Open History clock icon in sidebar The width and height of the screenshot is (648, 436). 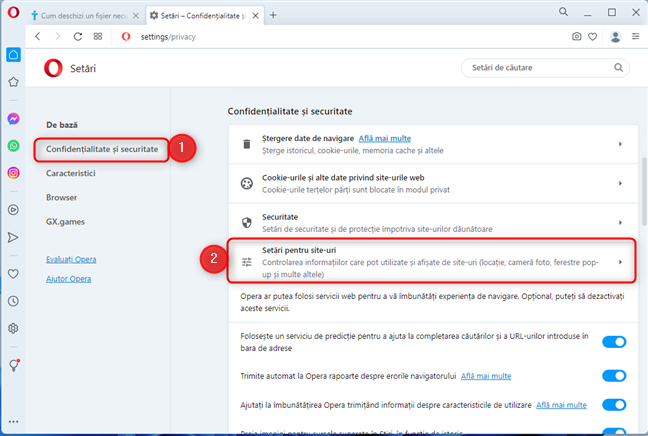click(x=13, y=301)
